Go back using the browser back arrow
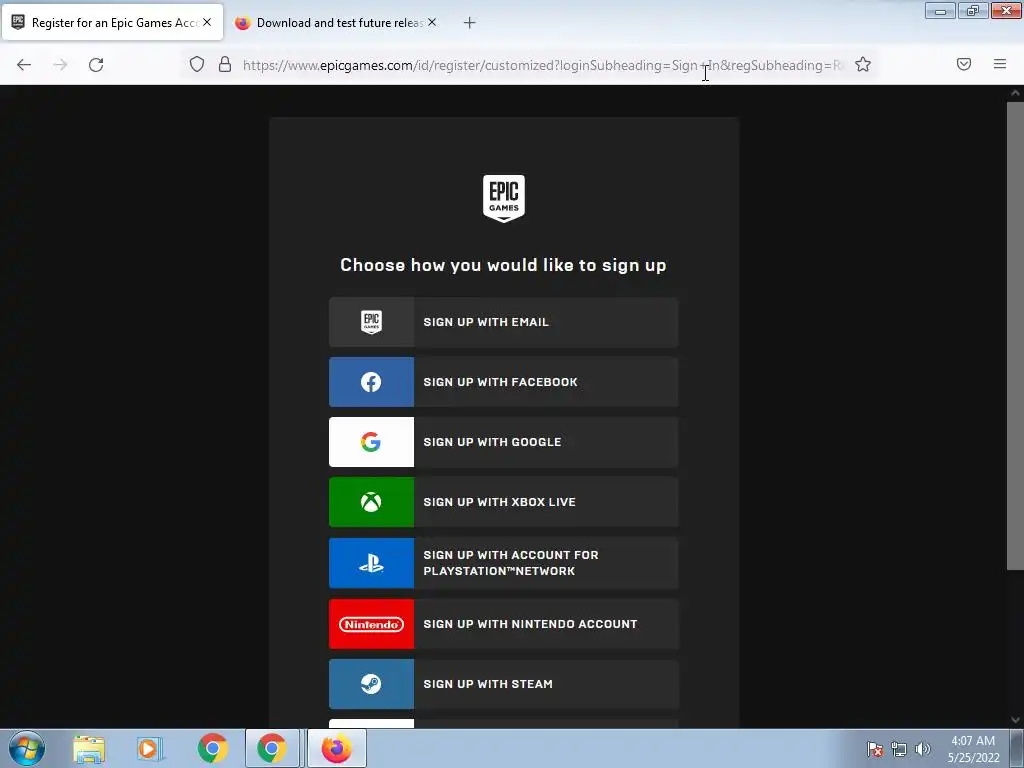This screenshot has height=768, width=1024. tap(24, 65)
